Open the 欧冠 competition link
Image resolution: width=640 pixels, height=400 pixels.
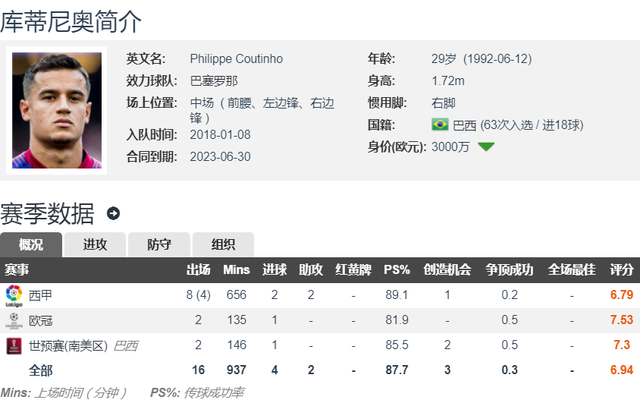[x=40, y=320]
